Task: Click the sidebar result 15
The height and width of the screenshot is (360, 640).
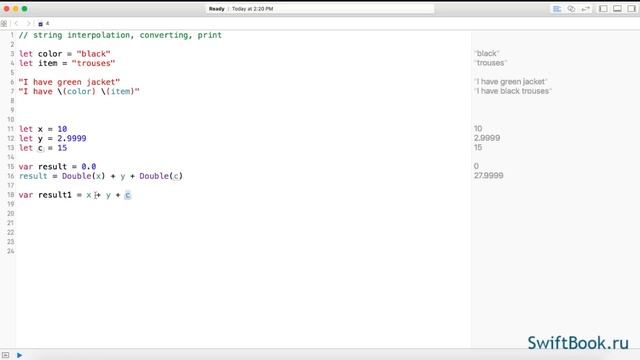Action: point(478,147)
